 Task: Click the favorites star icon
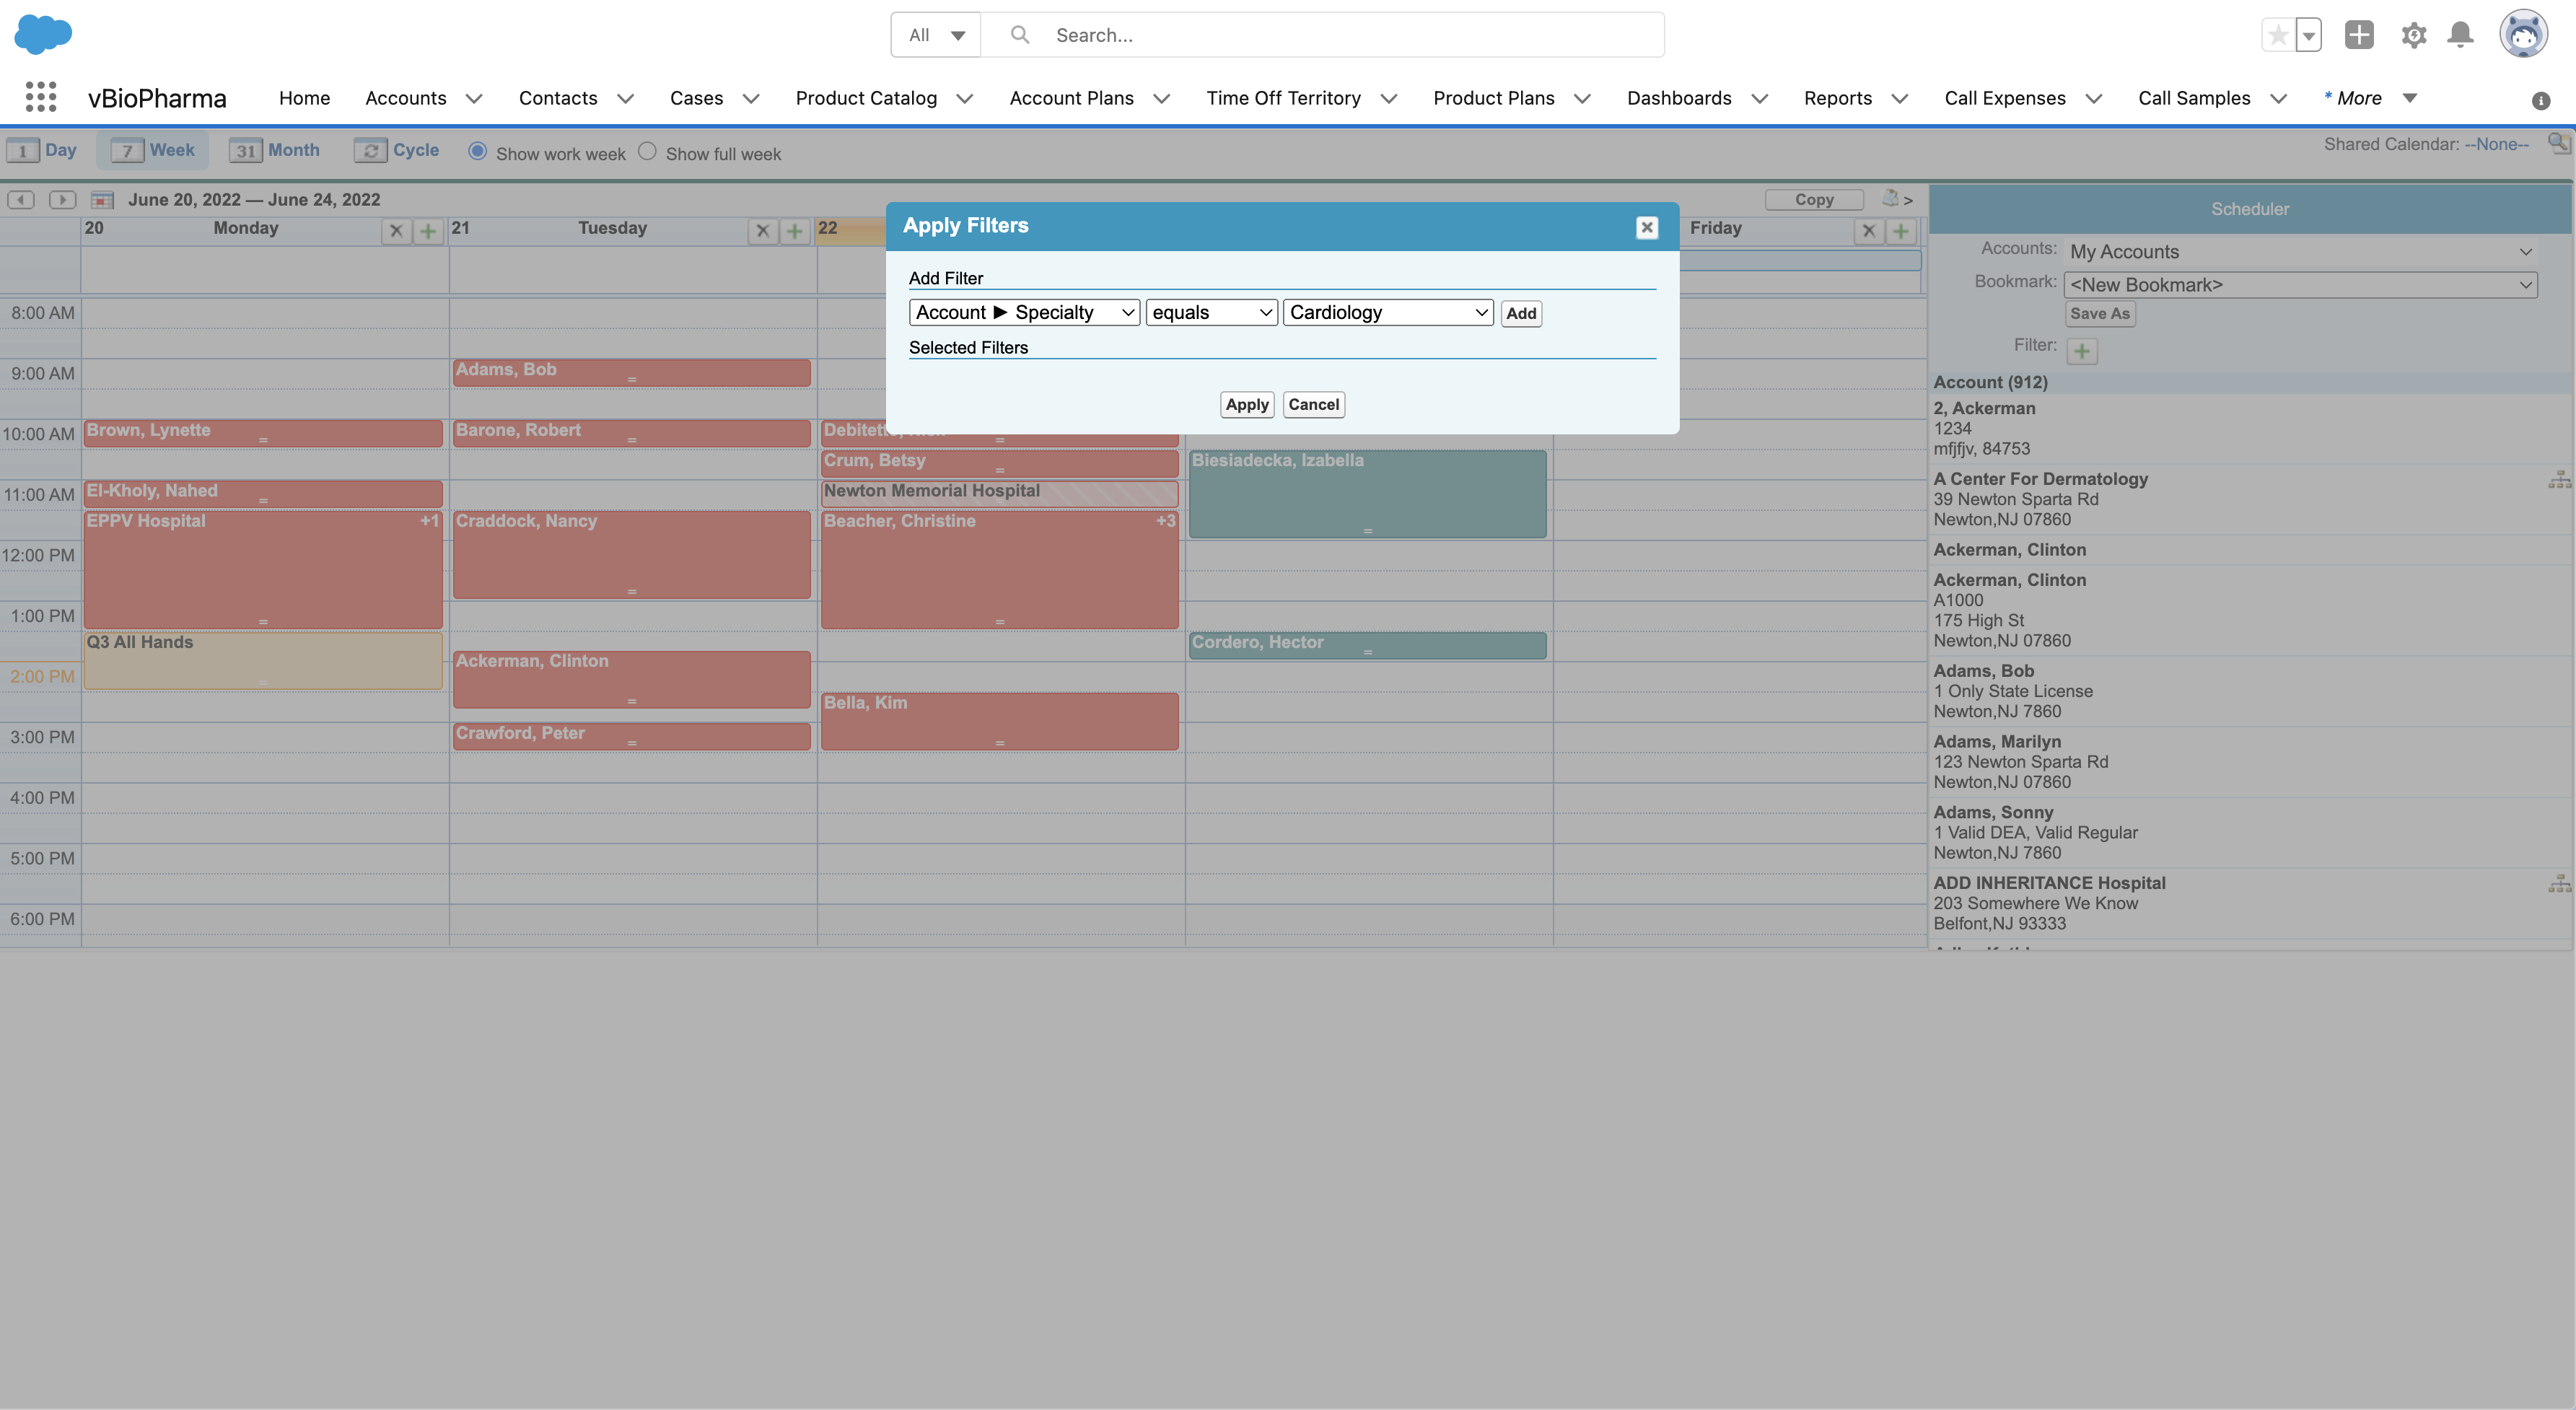click(x=2278, y=35)
